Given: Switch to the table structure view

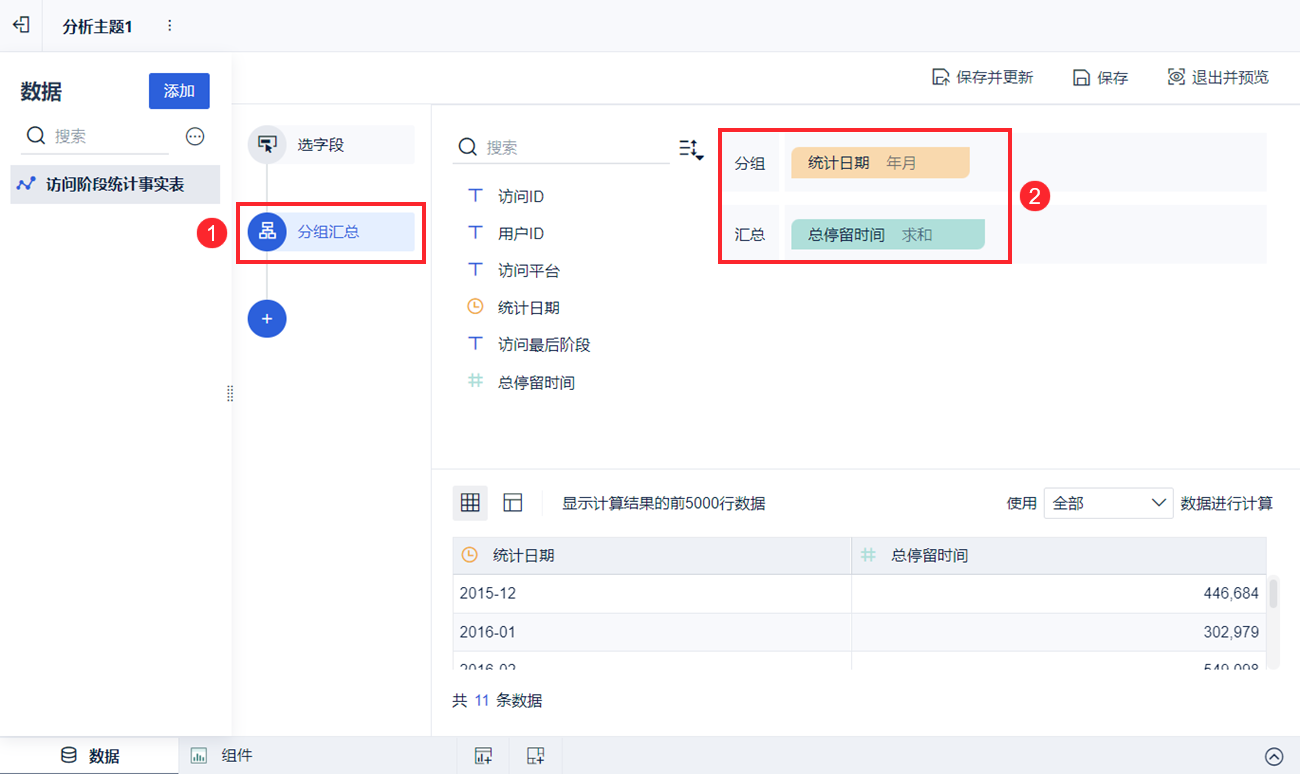Looking at the screenshot, I should (513, 503).
